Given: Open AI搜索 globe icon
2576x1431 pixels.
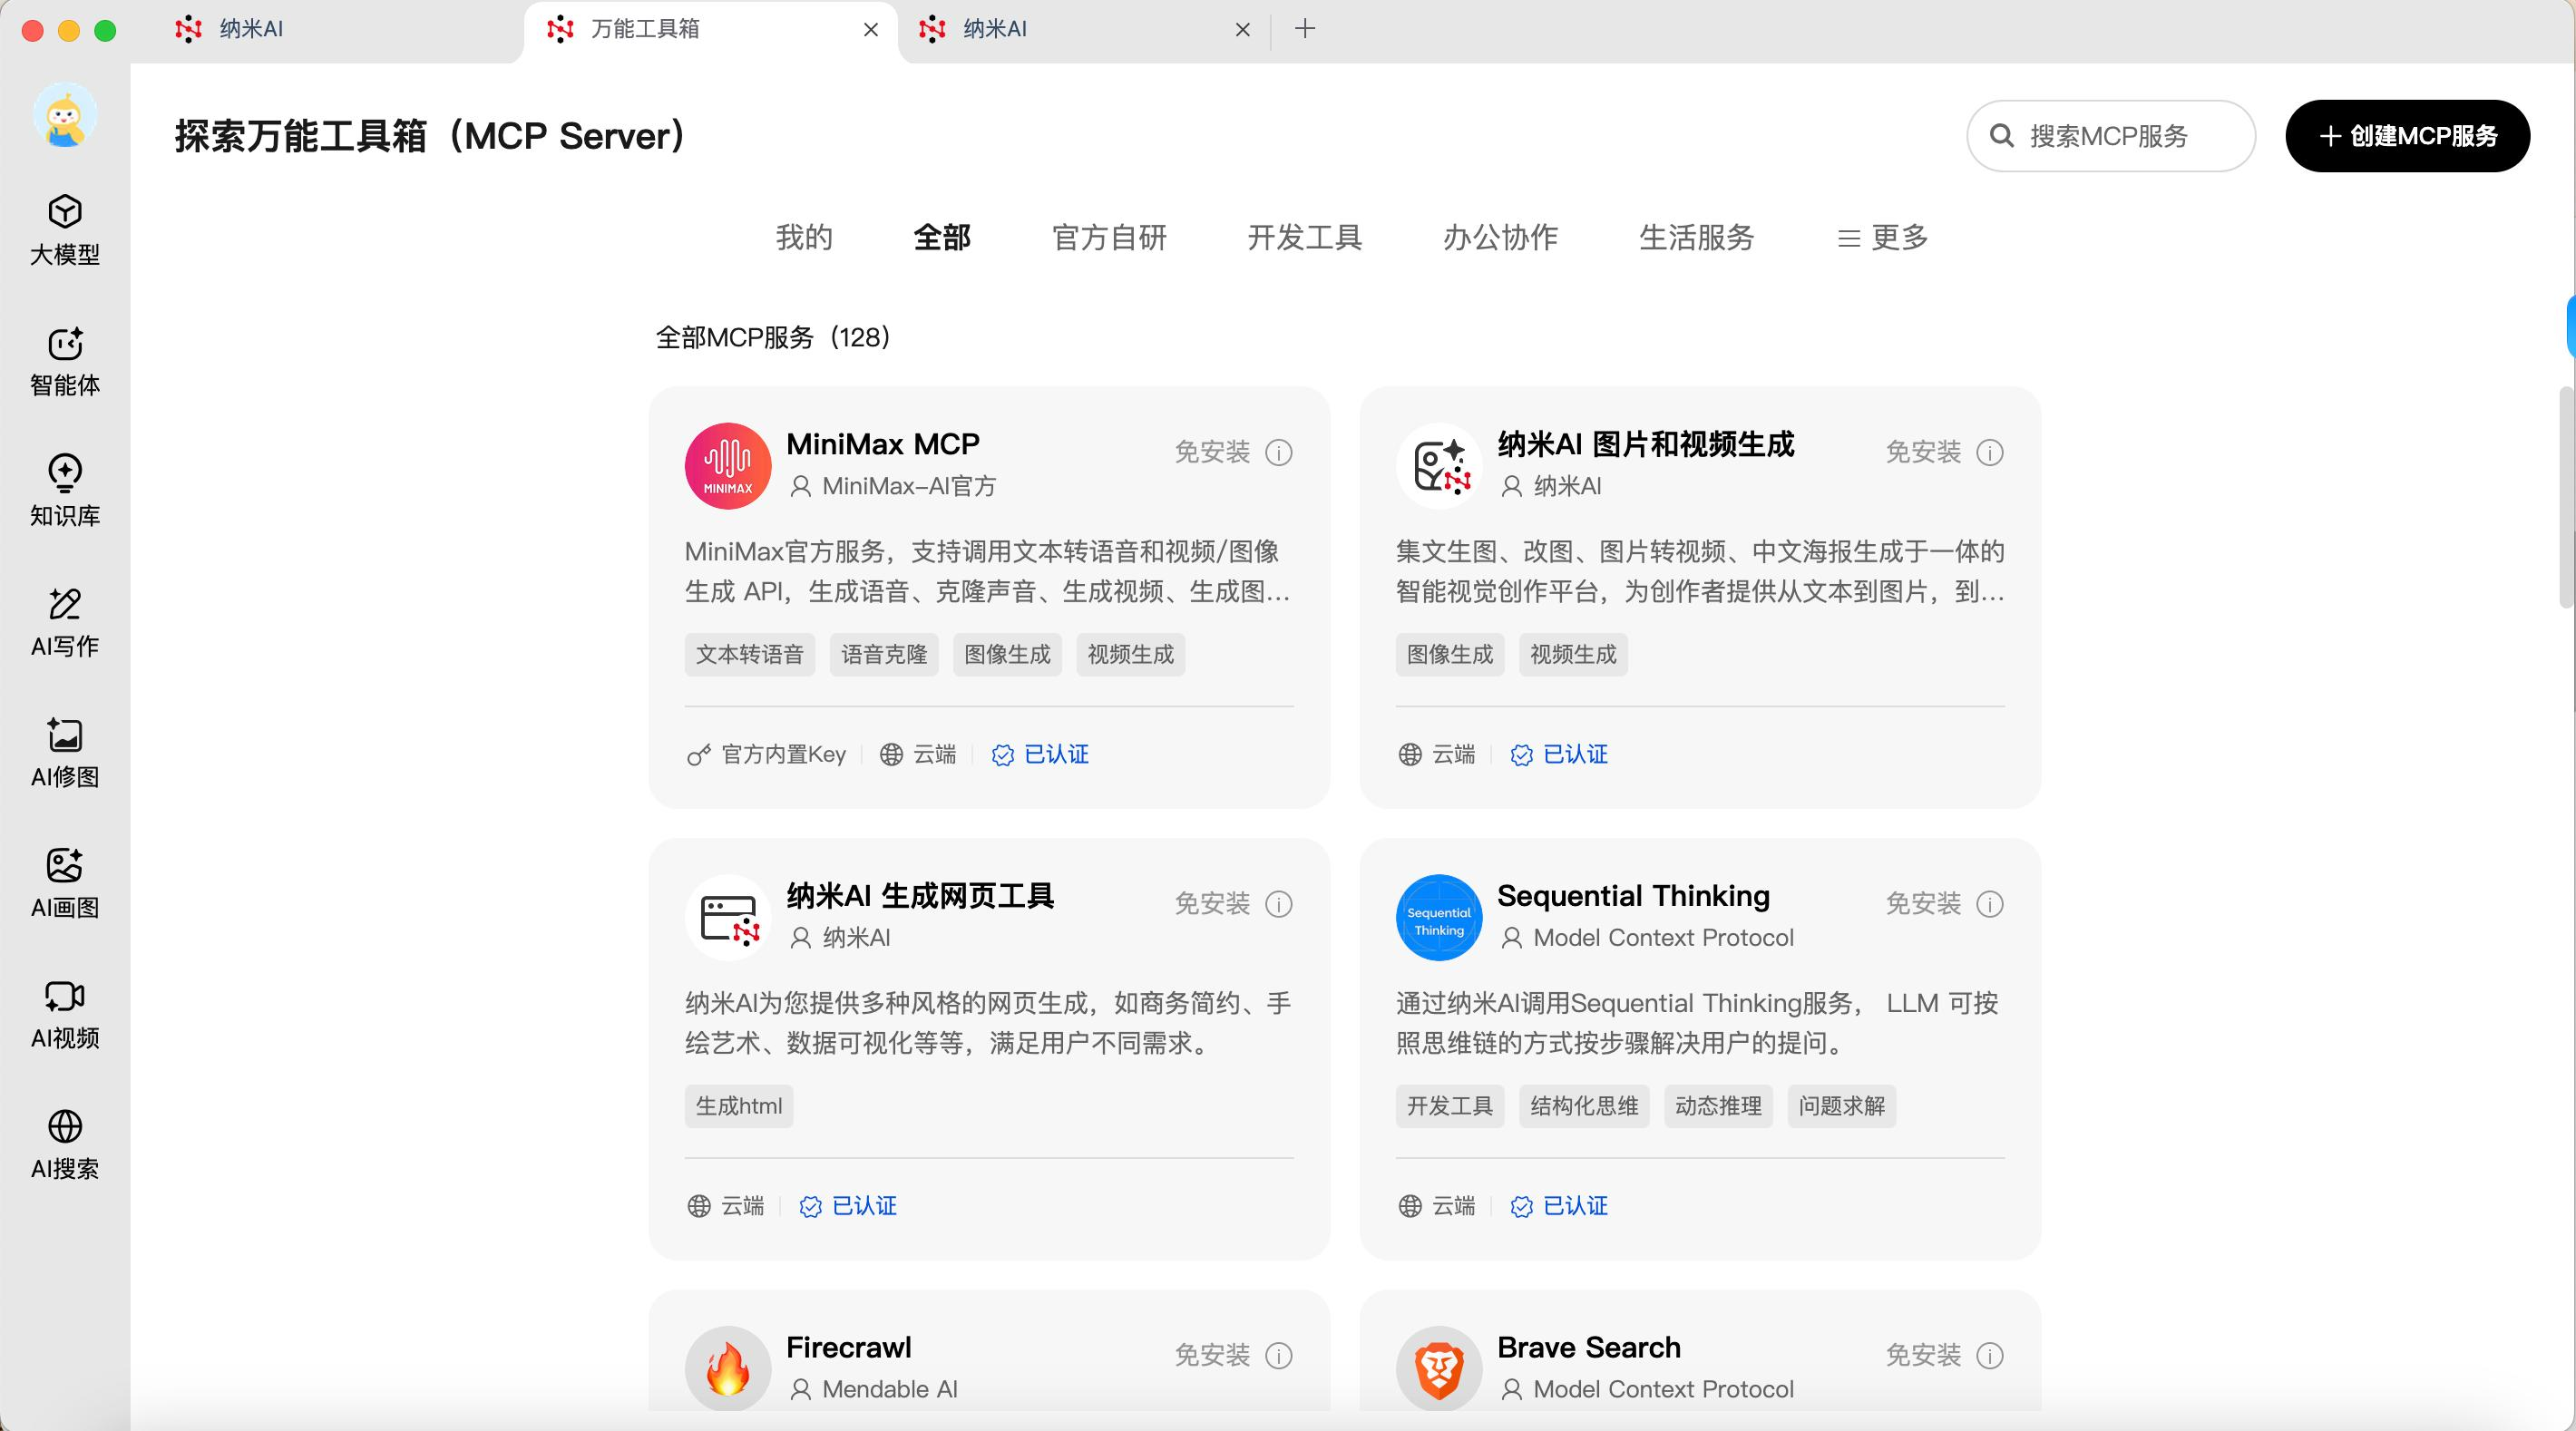Looking at the screenshot, I should point(65,1127).
